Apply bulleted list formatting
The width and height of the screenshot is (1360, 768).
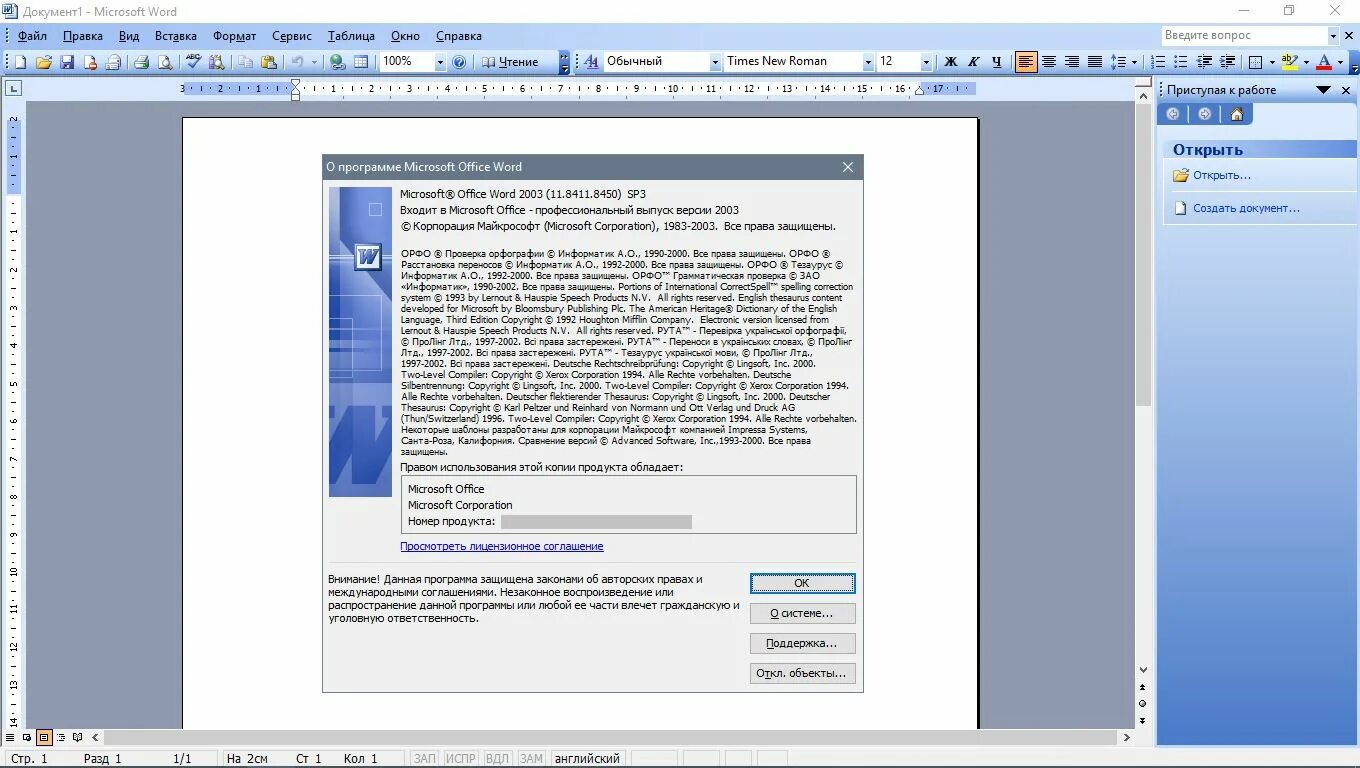[x=1181, y=62]
